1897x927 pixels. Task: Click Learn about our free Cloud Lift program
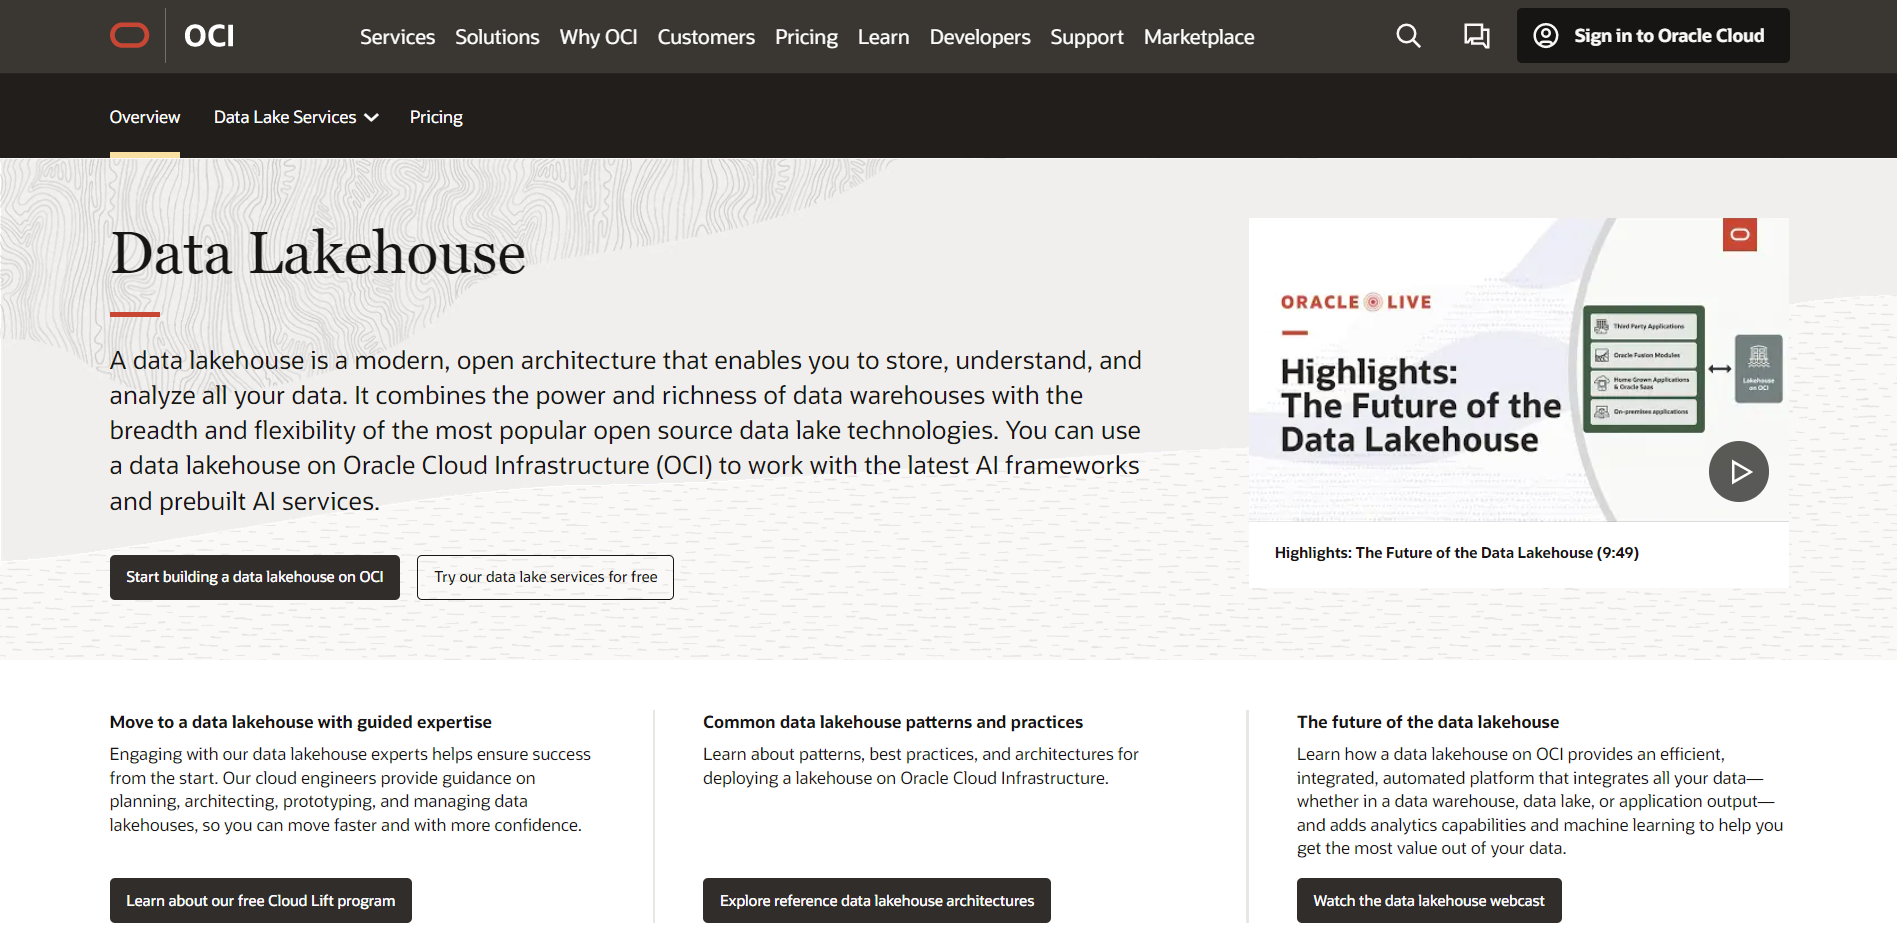[261, 900]
